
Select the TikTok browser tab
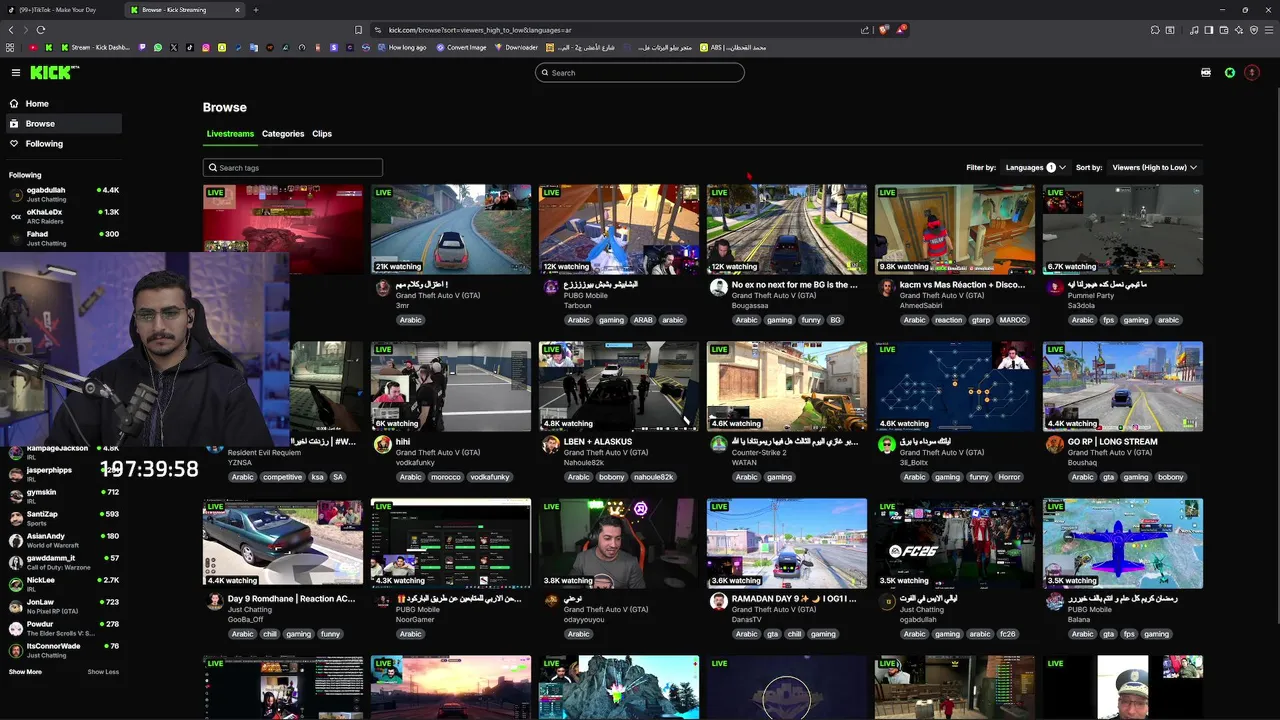click(x=60, y=10)
